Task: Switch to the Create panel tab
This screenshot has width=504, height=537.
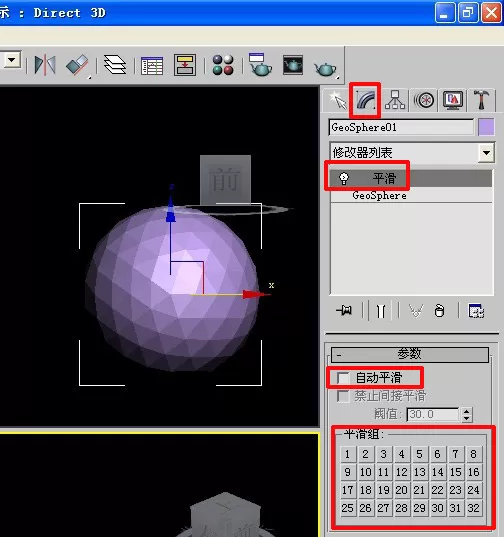Action: click(x=337, y=100)
